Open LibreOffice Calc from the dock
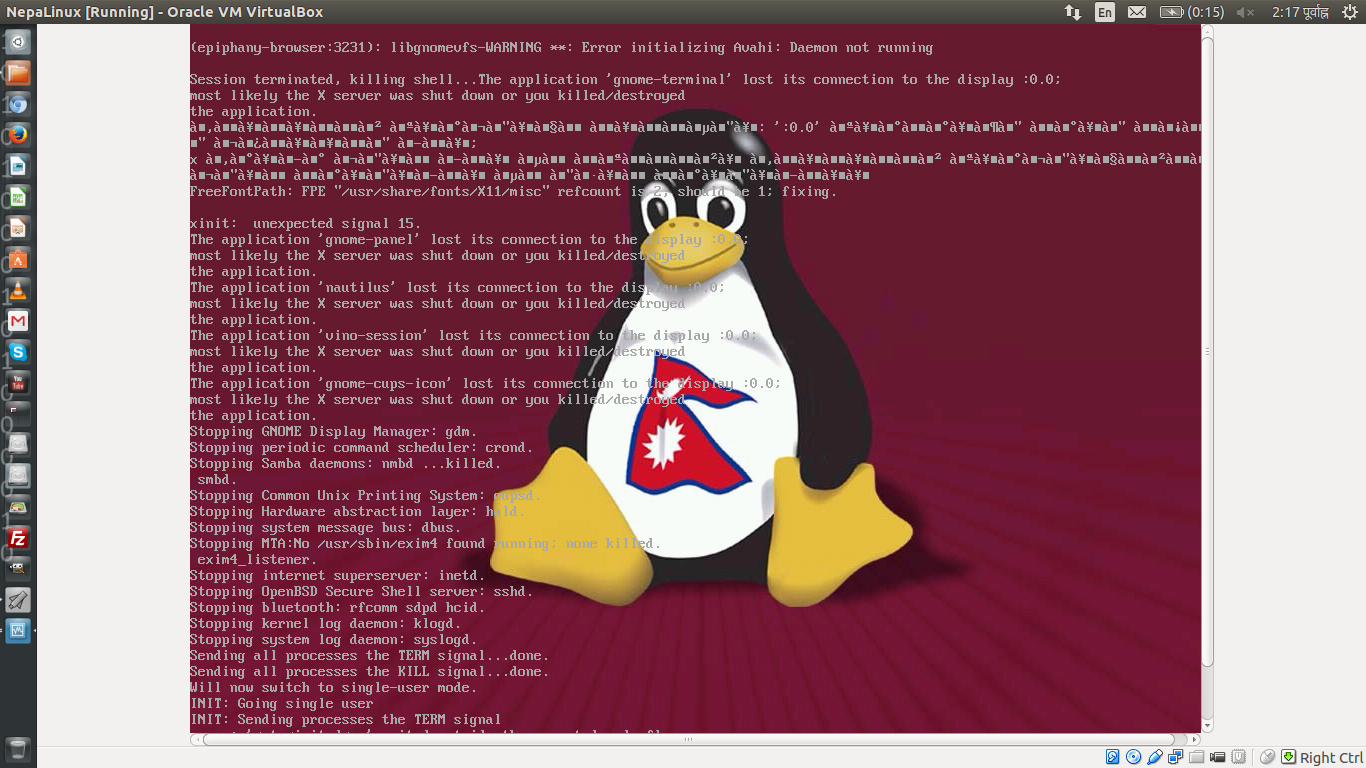This screenshot has height=768, width=1366. pos(18,197)
